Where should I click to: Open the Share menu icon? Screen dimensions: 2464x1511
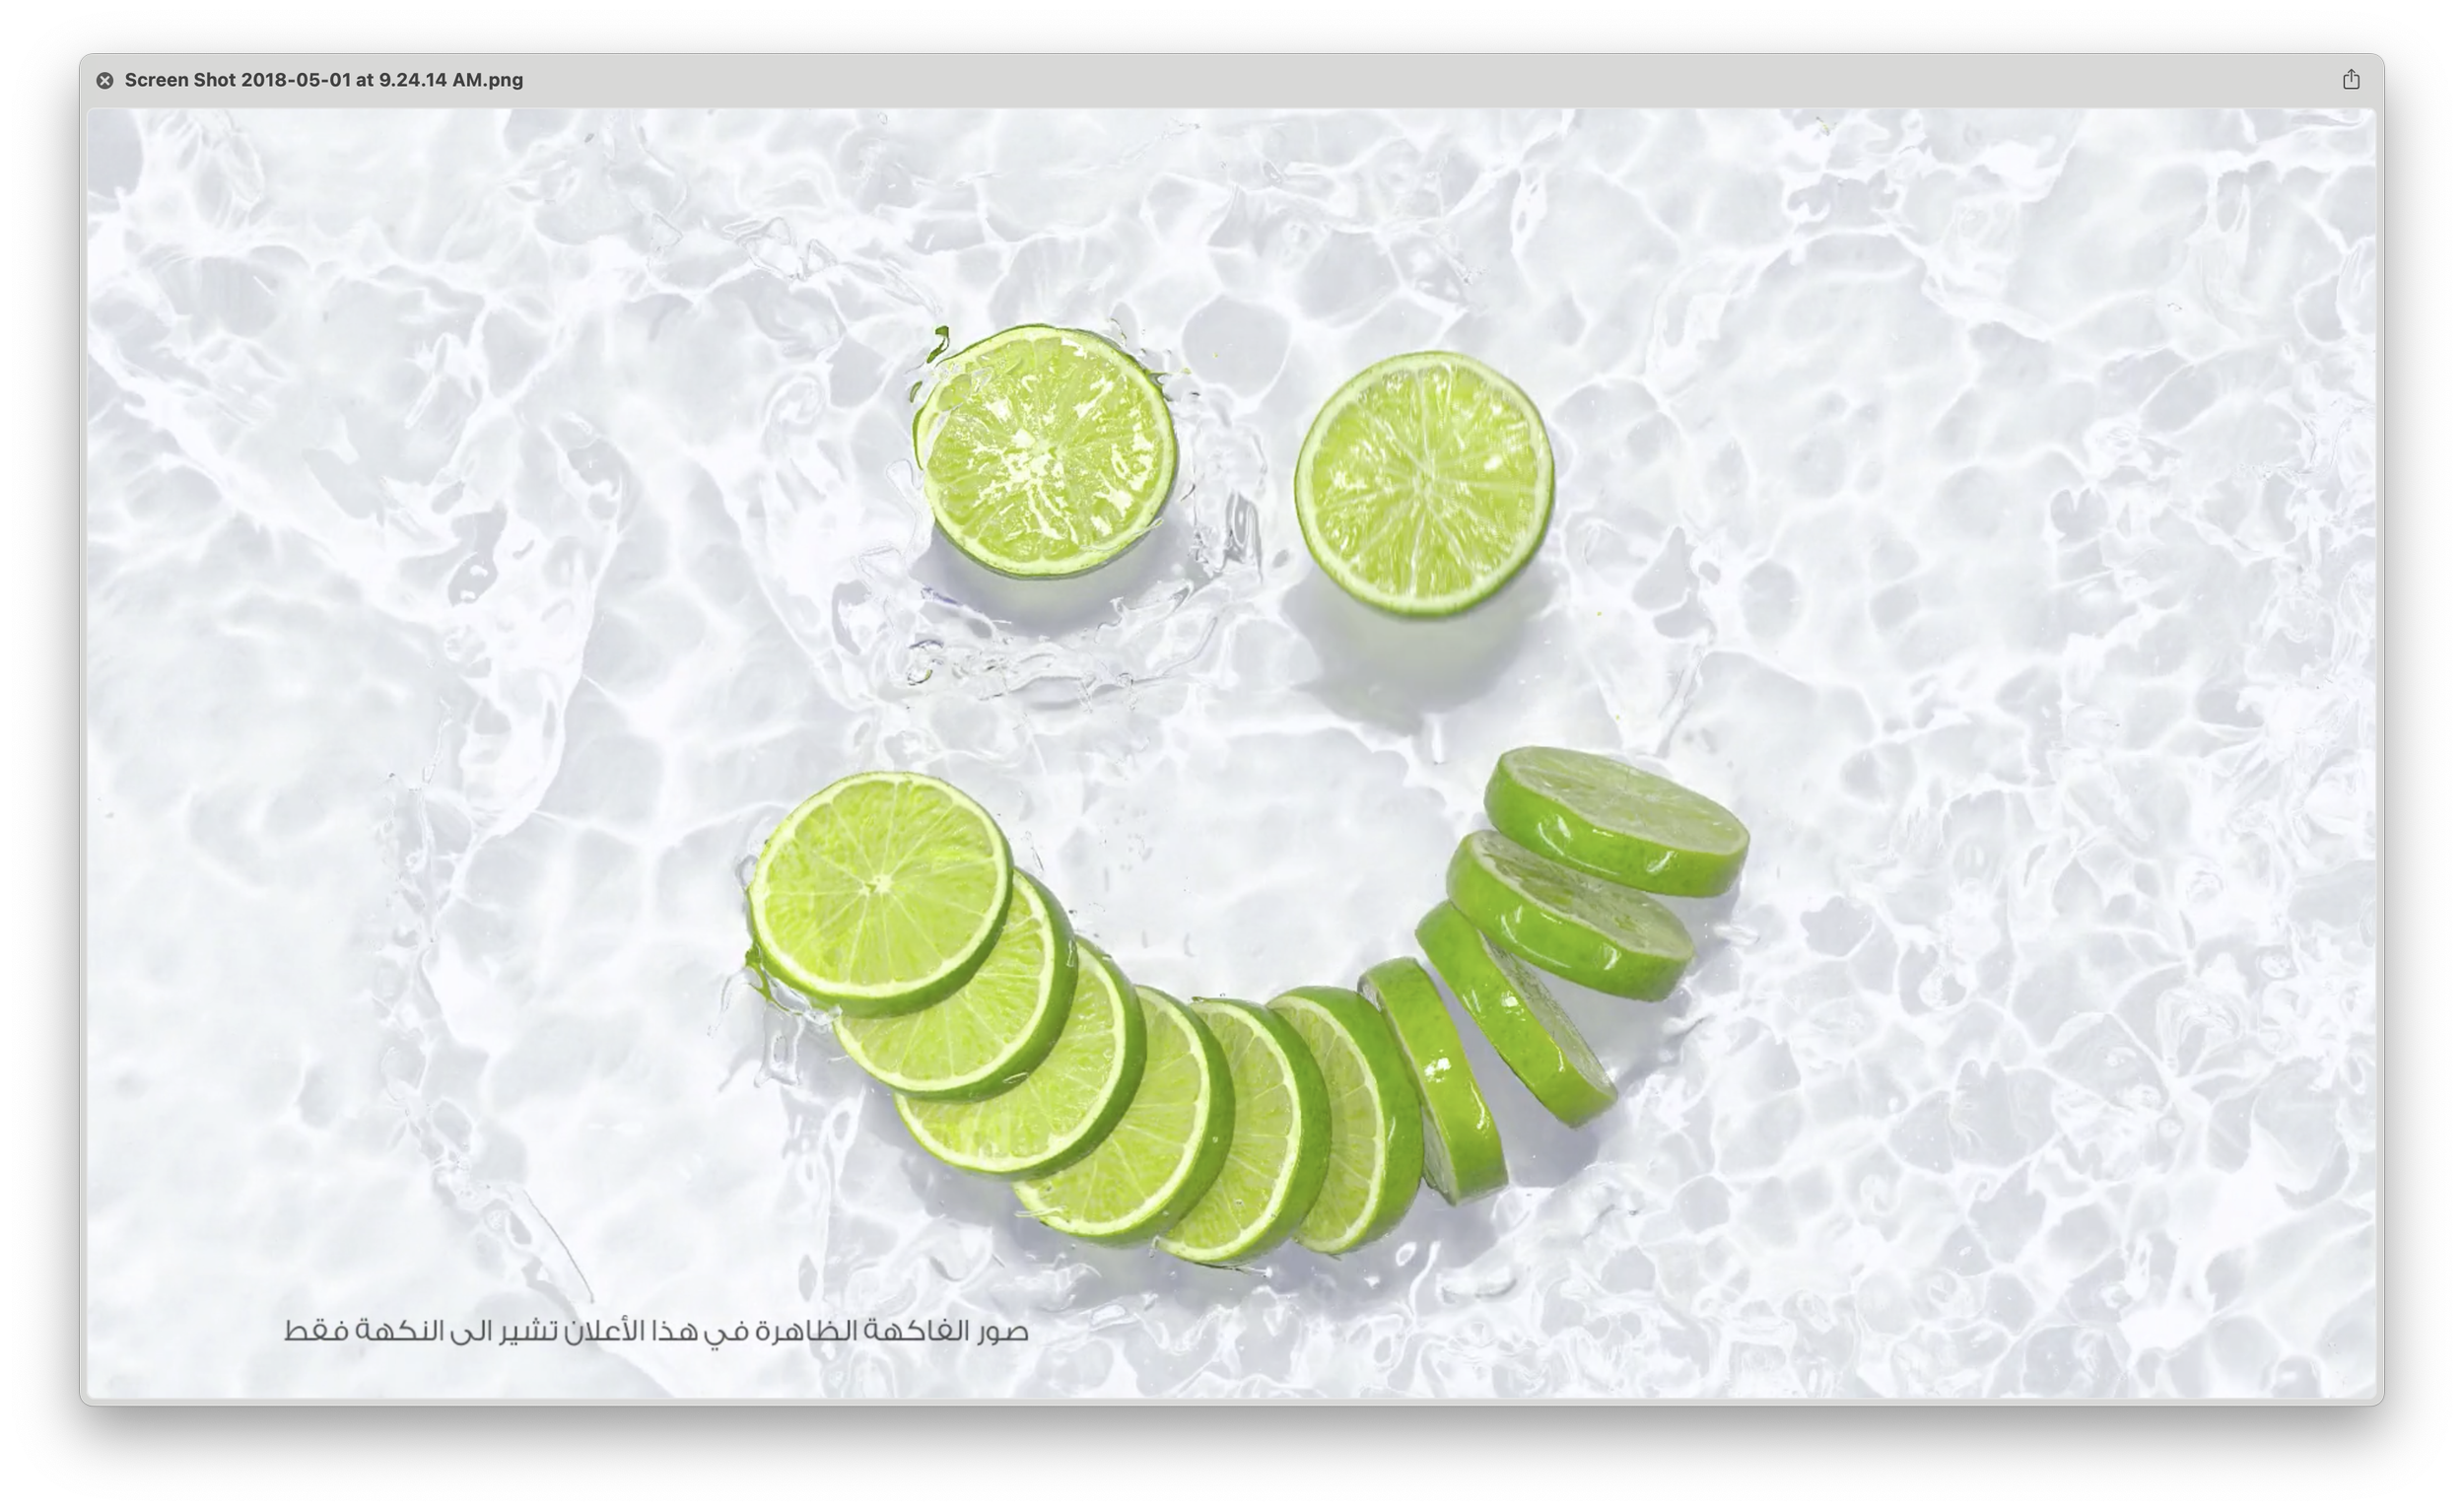(x=2350, y=80)
